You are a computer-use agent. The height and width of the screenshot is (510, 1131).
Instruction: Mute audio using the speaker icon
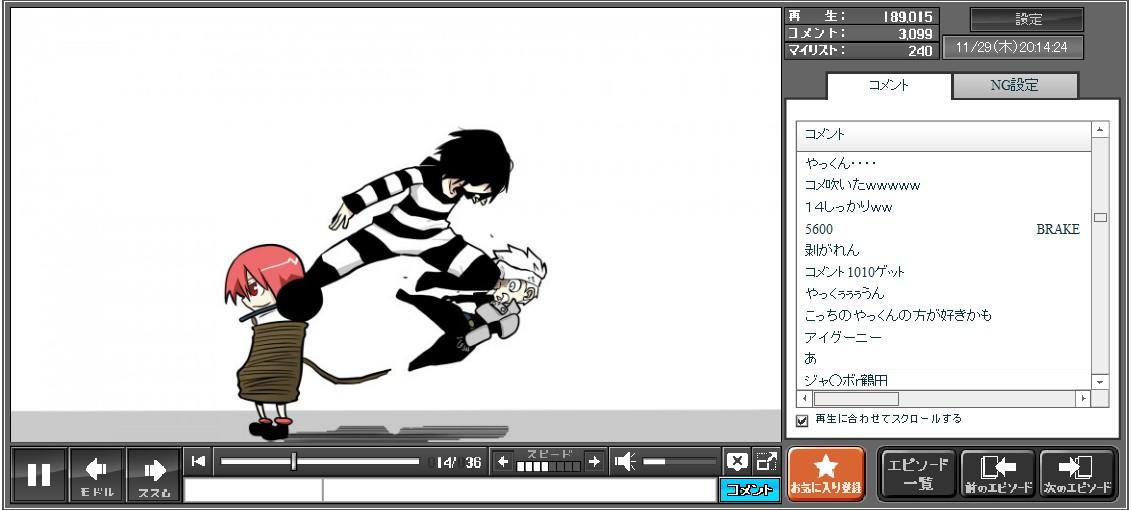coord(625,461)
